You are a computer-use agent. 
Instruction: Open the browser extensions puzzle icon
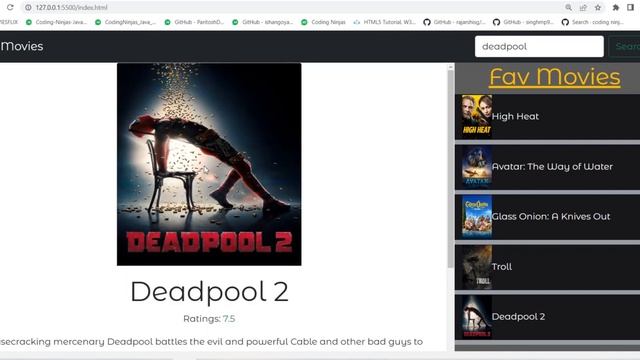click(x=616, y=7)
